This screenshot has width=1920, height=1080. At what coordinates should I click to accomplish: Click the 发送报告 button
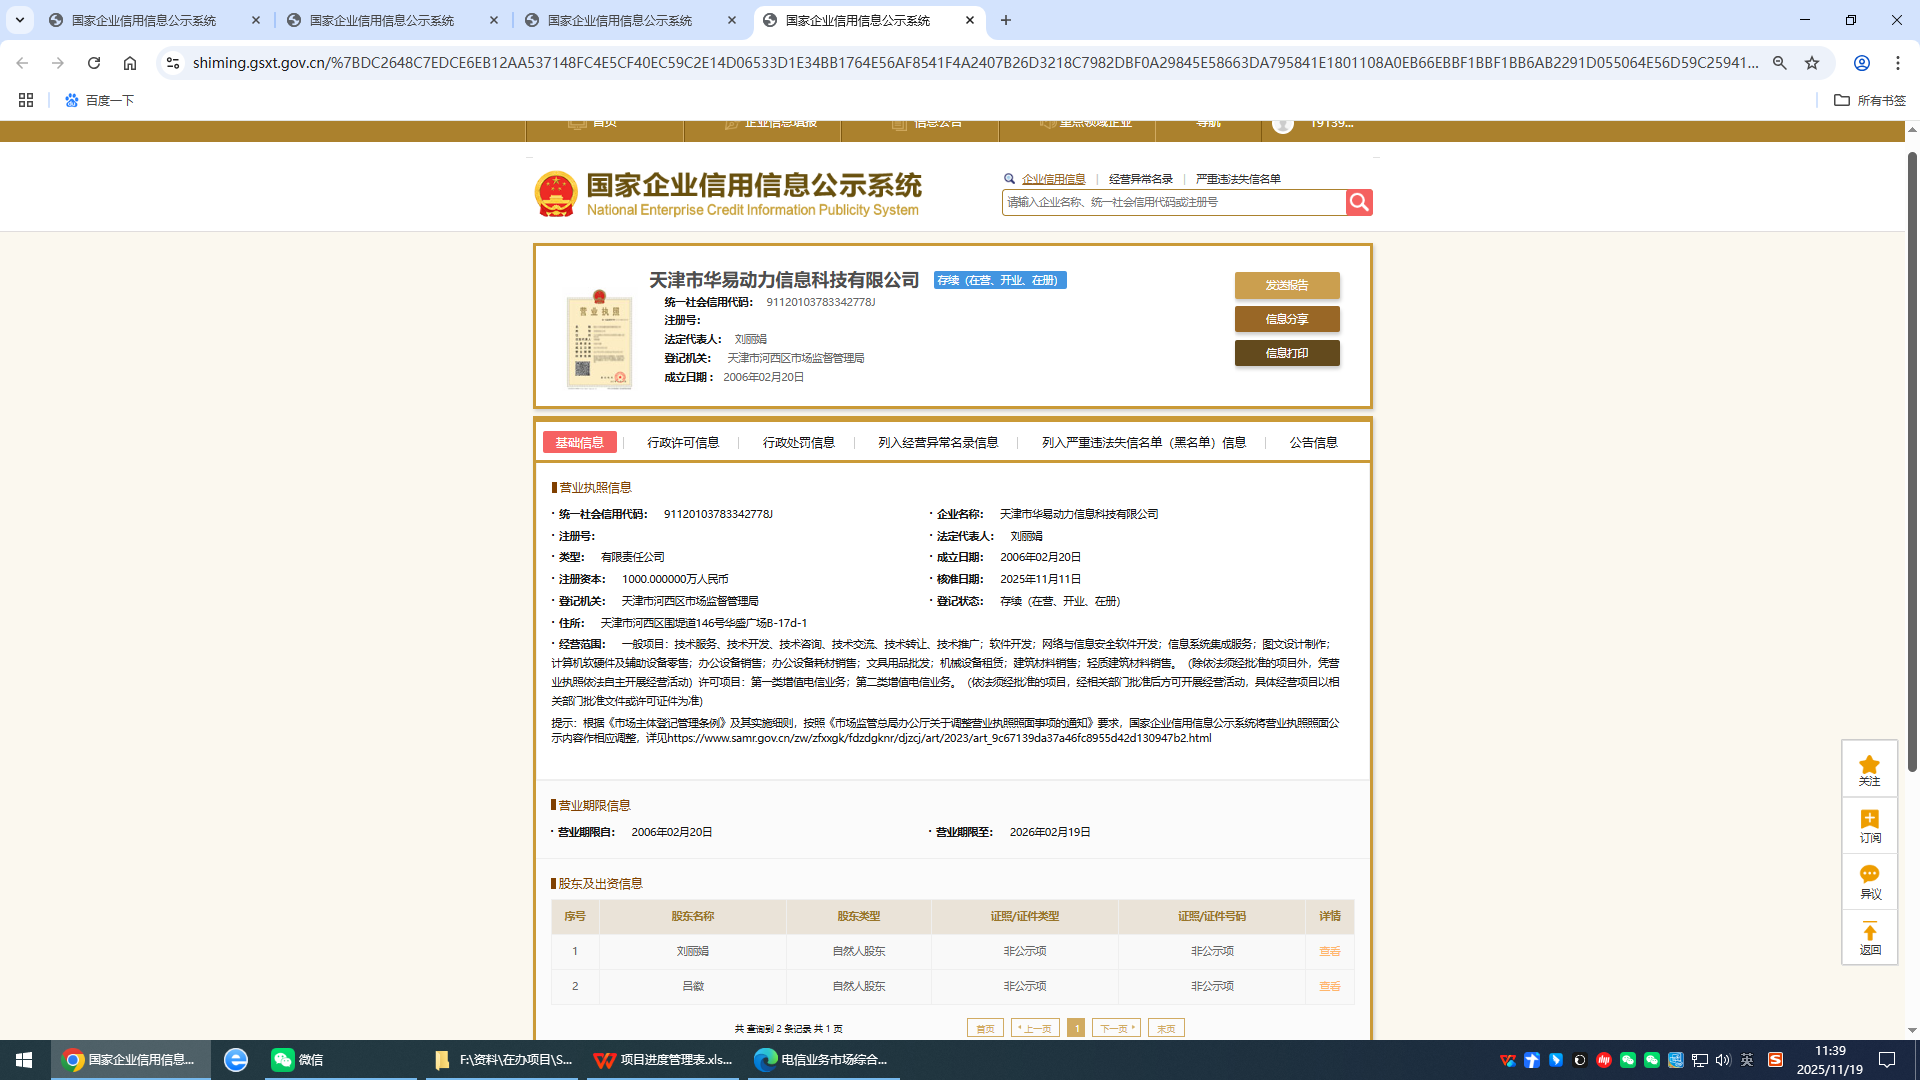[x=1286, y=285]
